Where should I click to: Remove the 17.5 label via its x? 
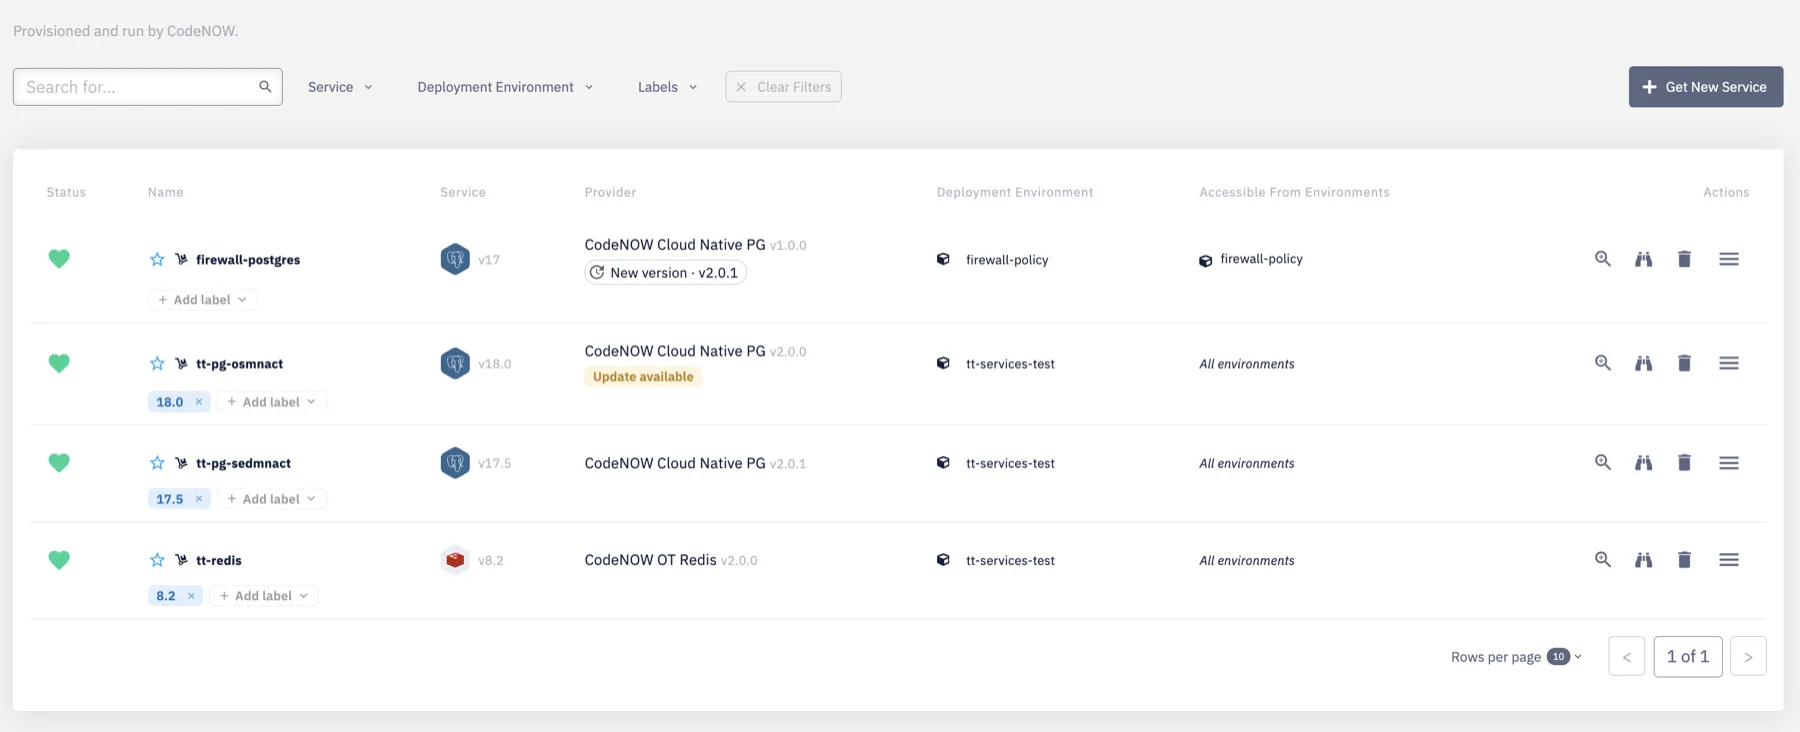(x=199, y=499)
